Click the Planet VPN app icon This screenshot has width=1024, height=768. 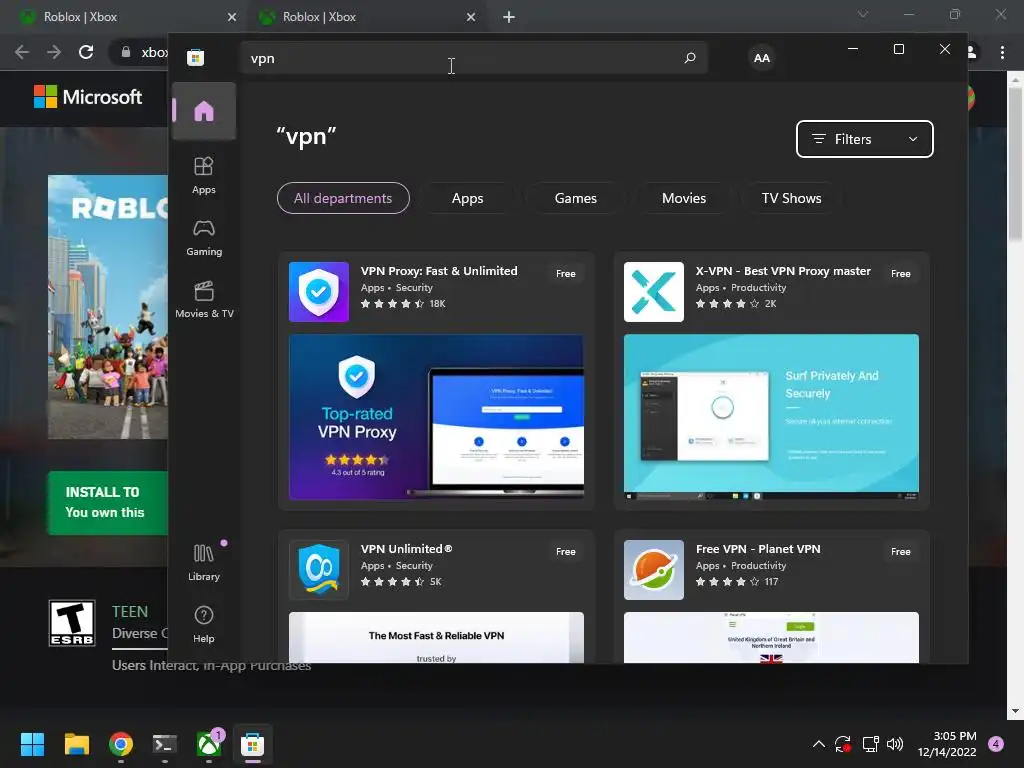(x=654, y=570)
